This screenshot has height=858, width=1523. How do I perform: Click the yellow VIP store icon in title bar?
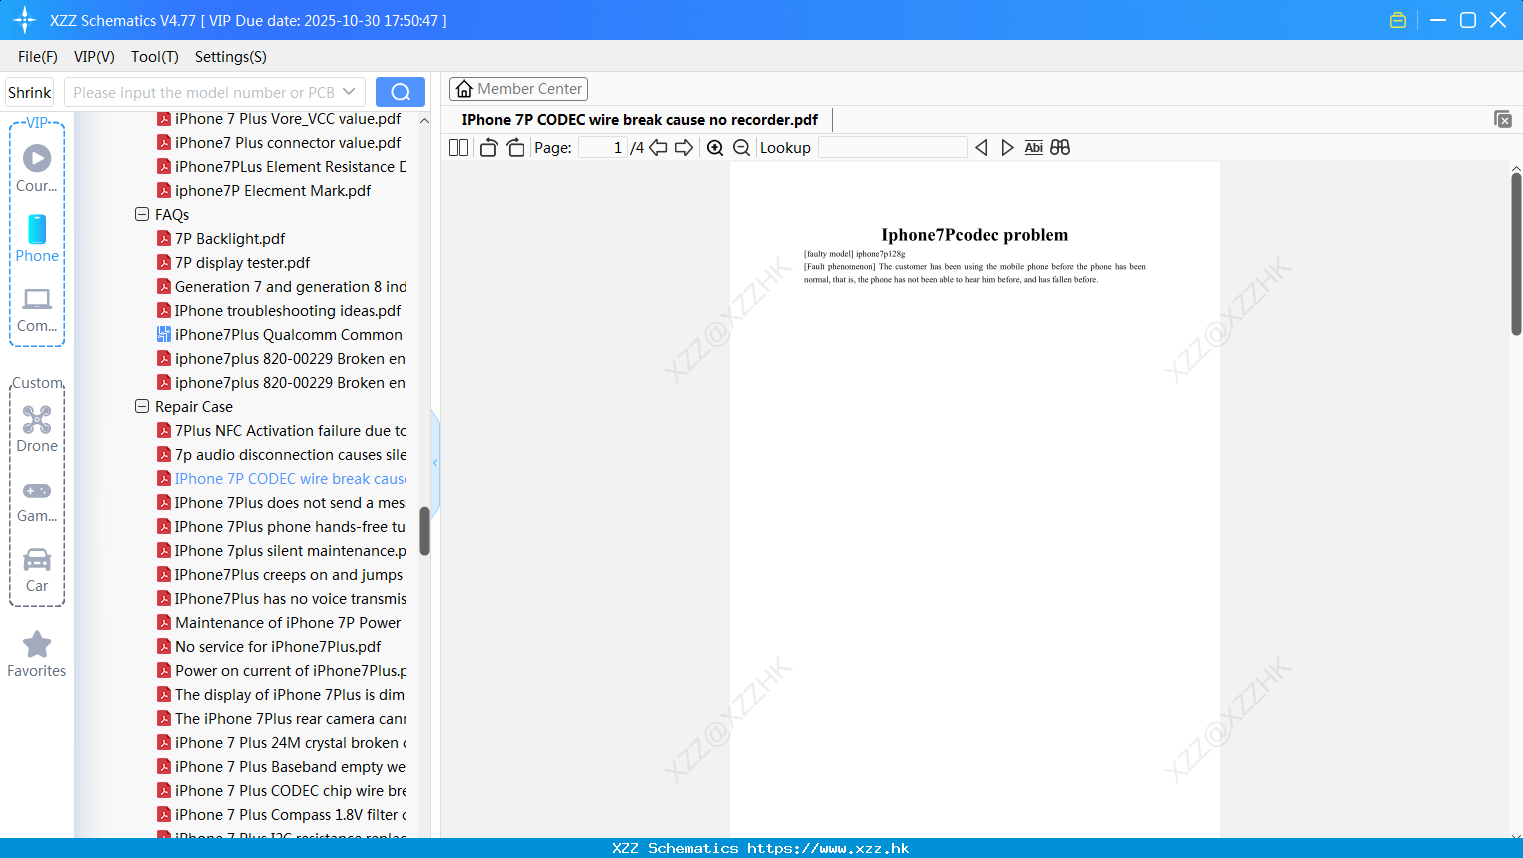(x=1398, y=20)
